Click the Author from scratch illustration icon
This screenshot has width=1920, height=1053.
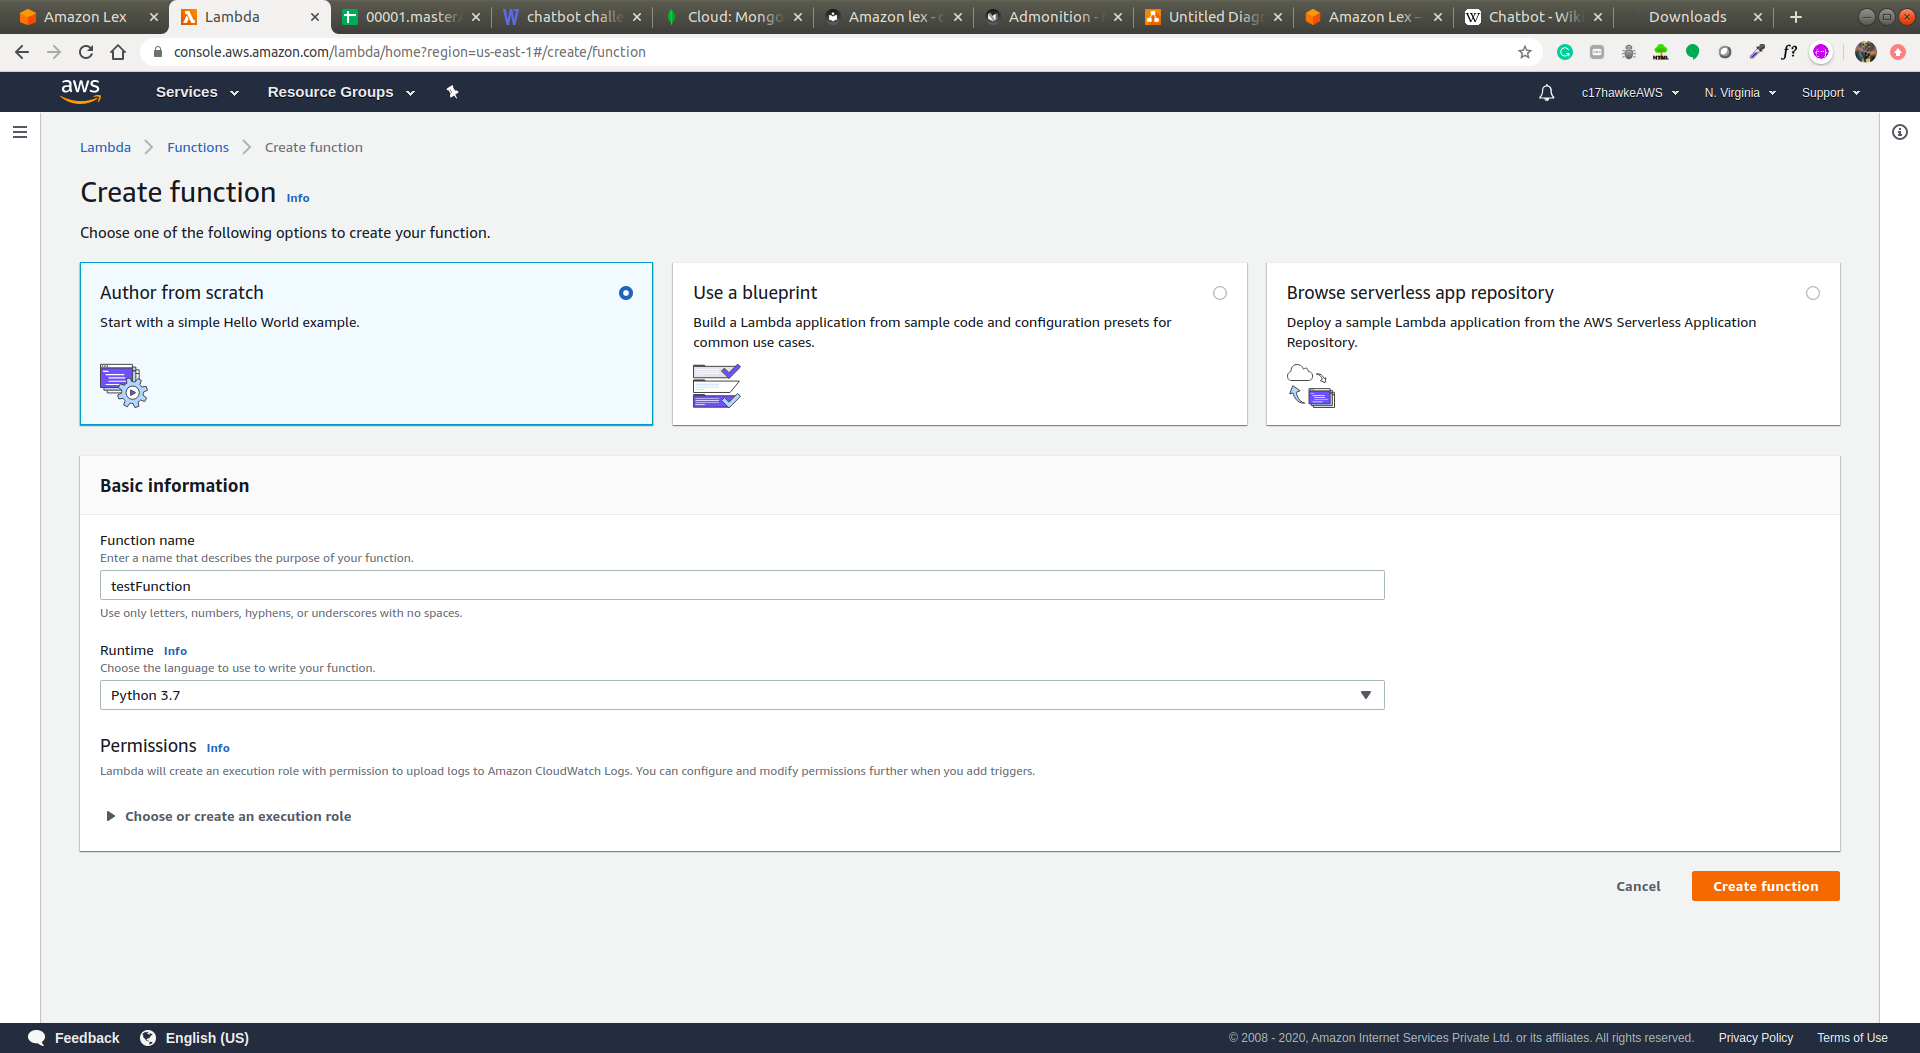tap(123, 385)
